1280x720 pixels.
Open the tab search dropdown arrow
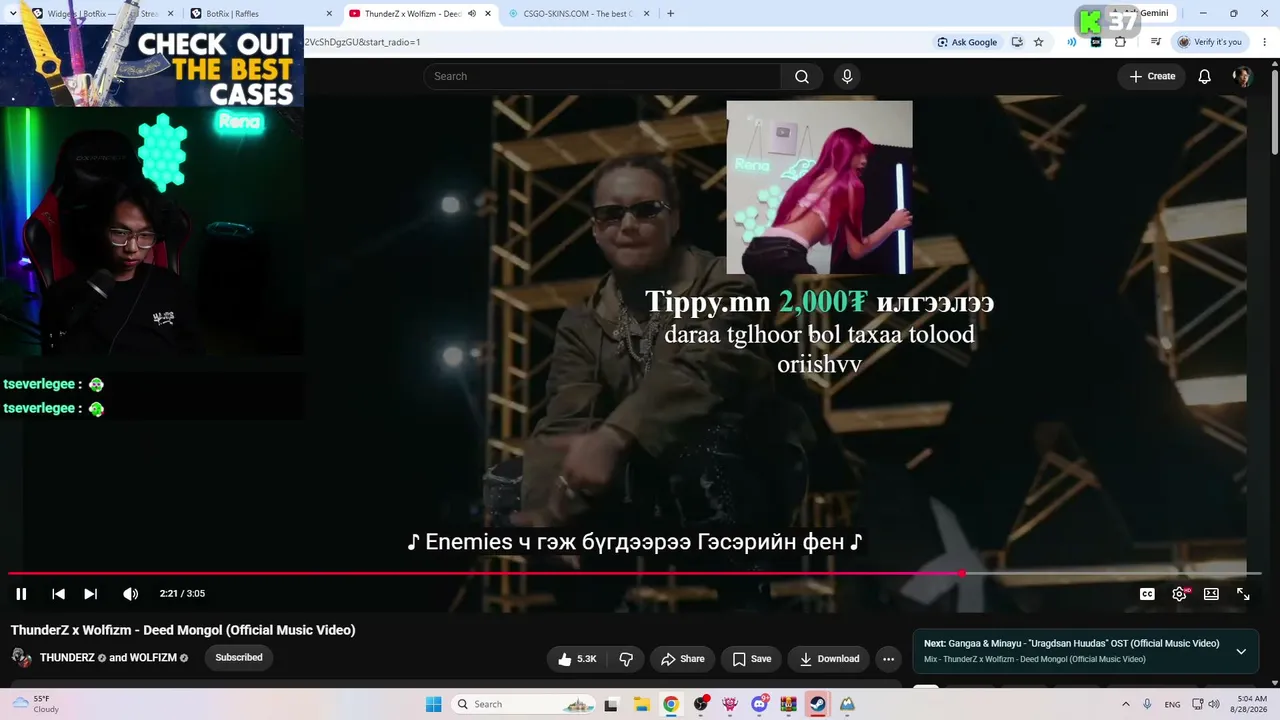click(12, 14)
